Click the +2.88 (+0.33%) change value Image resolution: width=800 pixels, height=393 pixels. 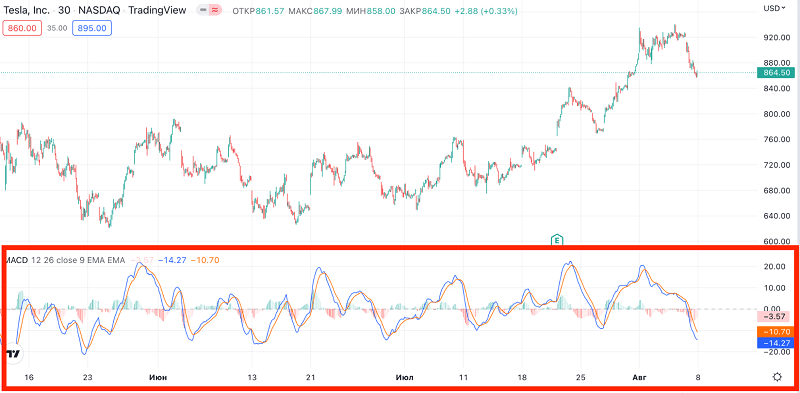tap(485, 11)
